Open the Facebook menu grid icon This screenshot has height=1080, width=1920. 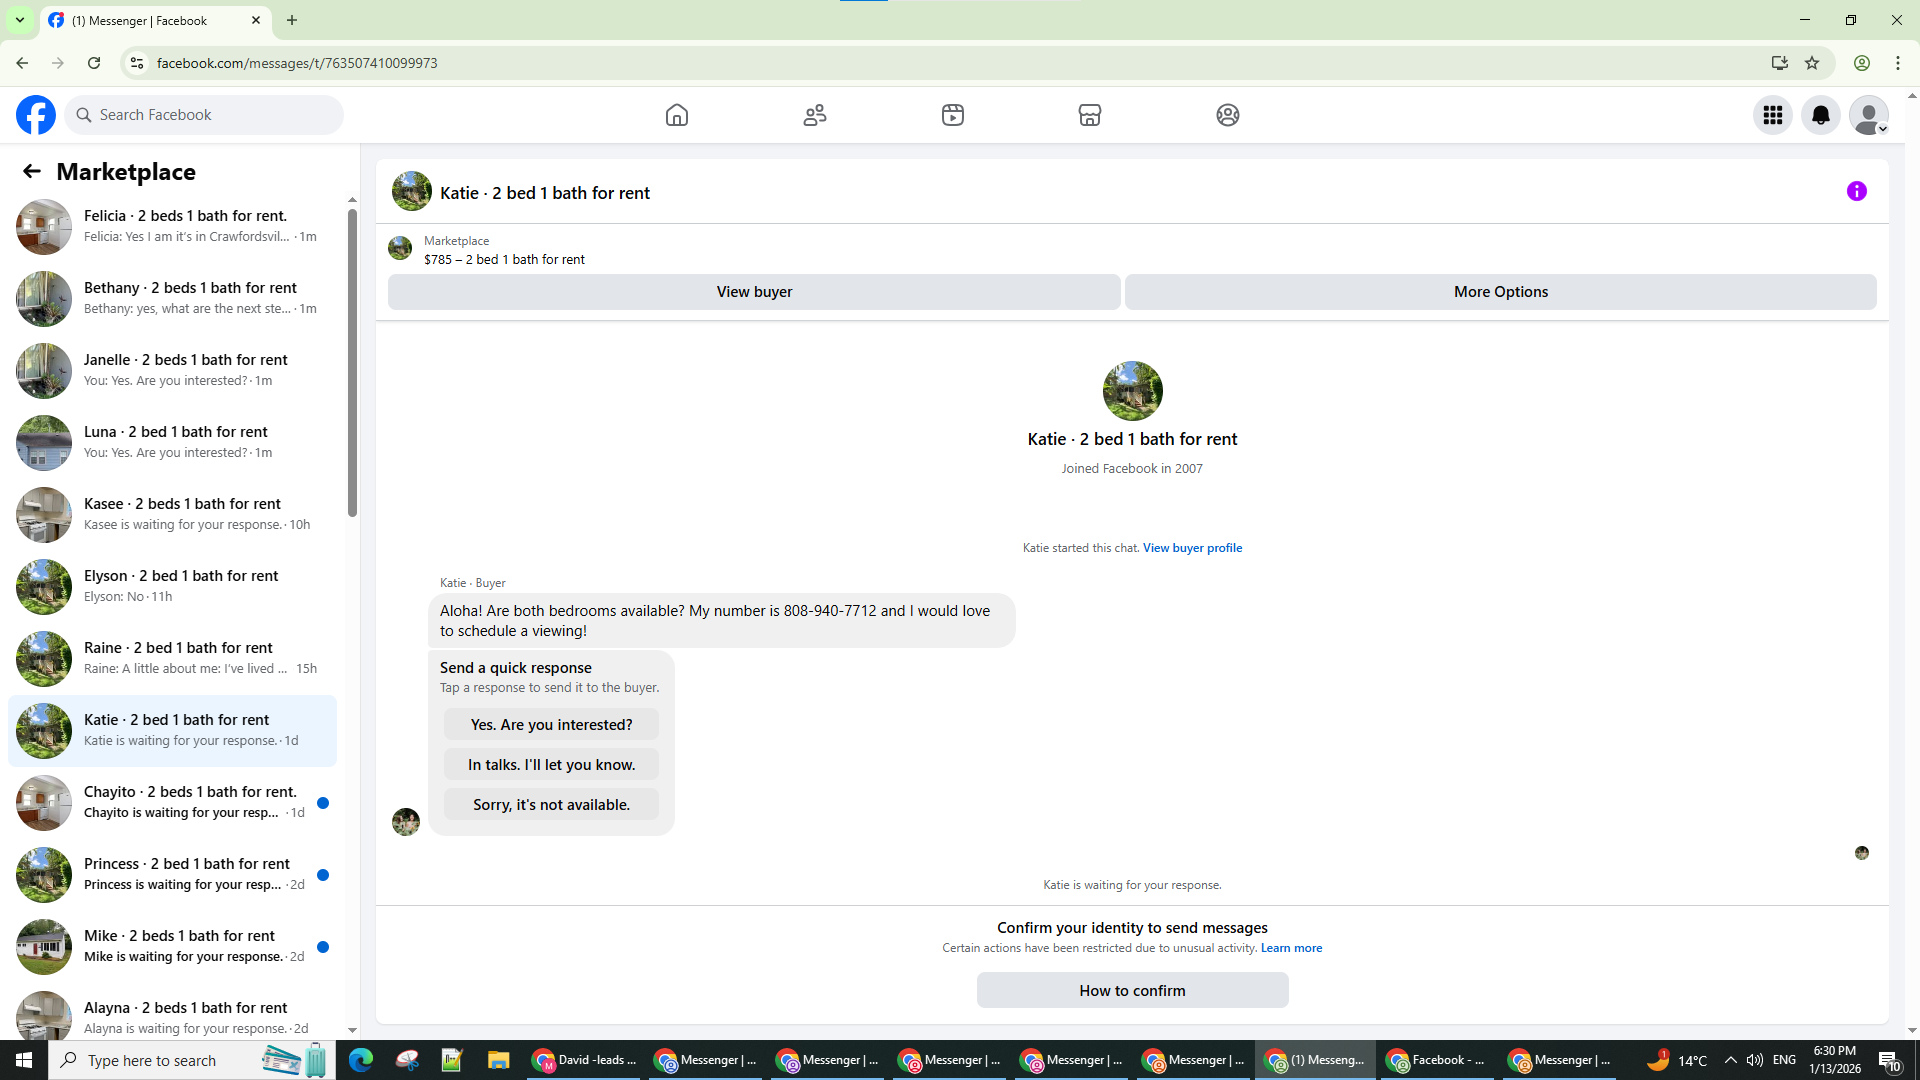[1773, 115]
